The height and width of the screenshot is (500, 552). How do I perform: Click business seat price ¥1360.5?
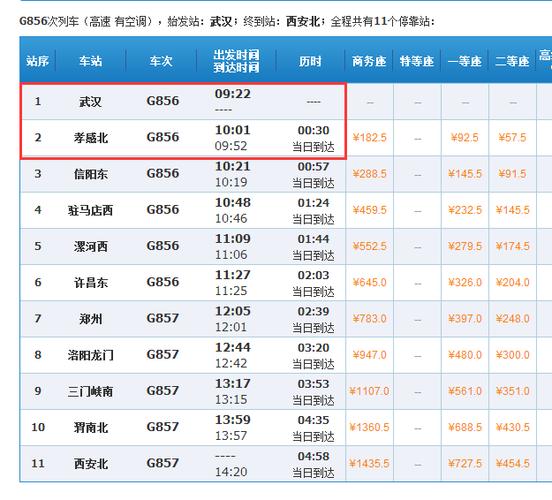click(369, 427)
